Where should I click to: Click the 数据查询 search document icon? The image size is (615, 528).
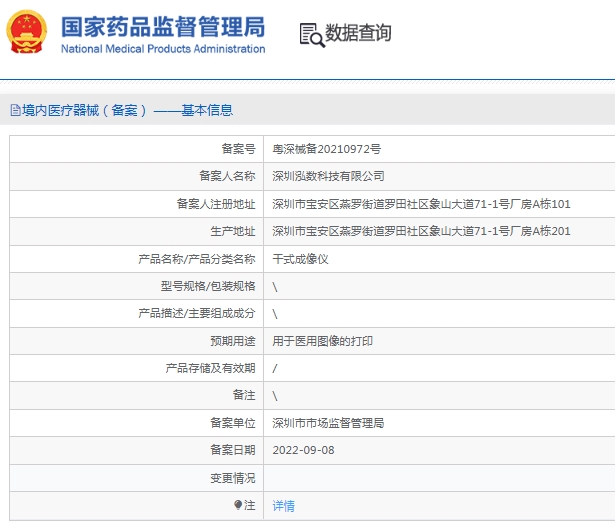pyautogui.click(x=312, y=35)
